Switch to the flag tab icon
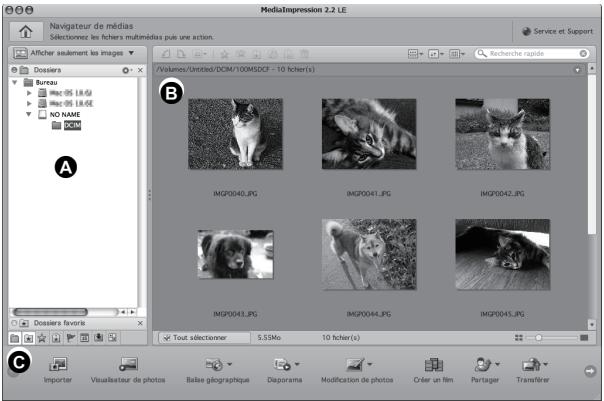The image size is (604, 401). (70, 338)
